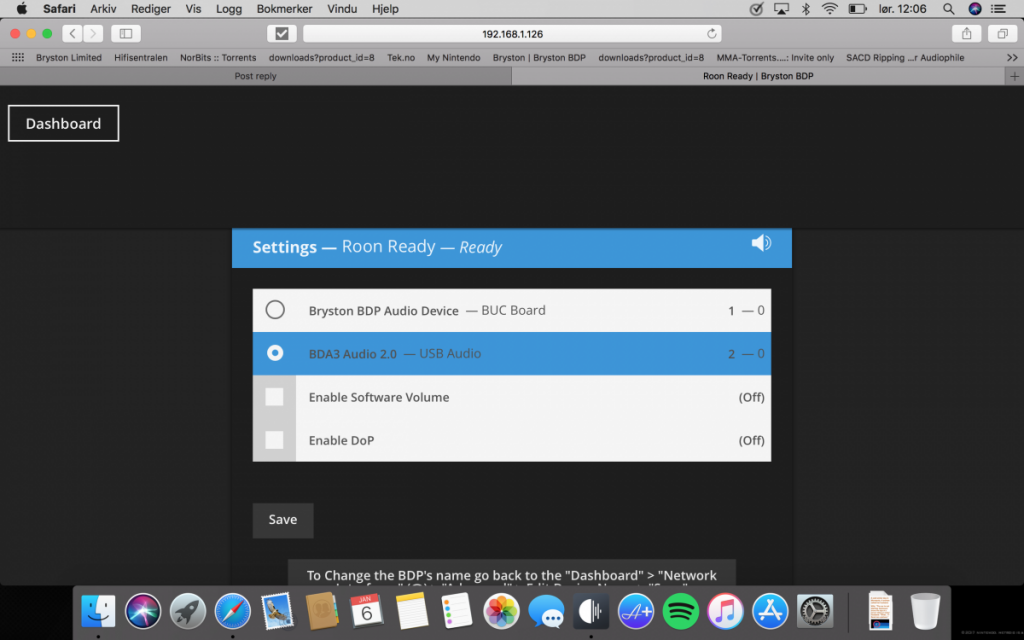Launch Siri from the Dock
Viewport: 1024px width, 640px height.
tap(143, 611)
